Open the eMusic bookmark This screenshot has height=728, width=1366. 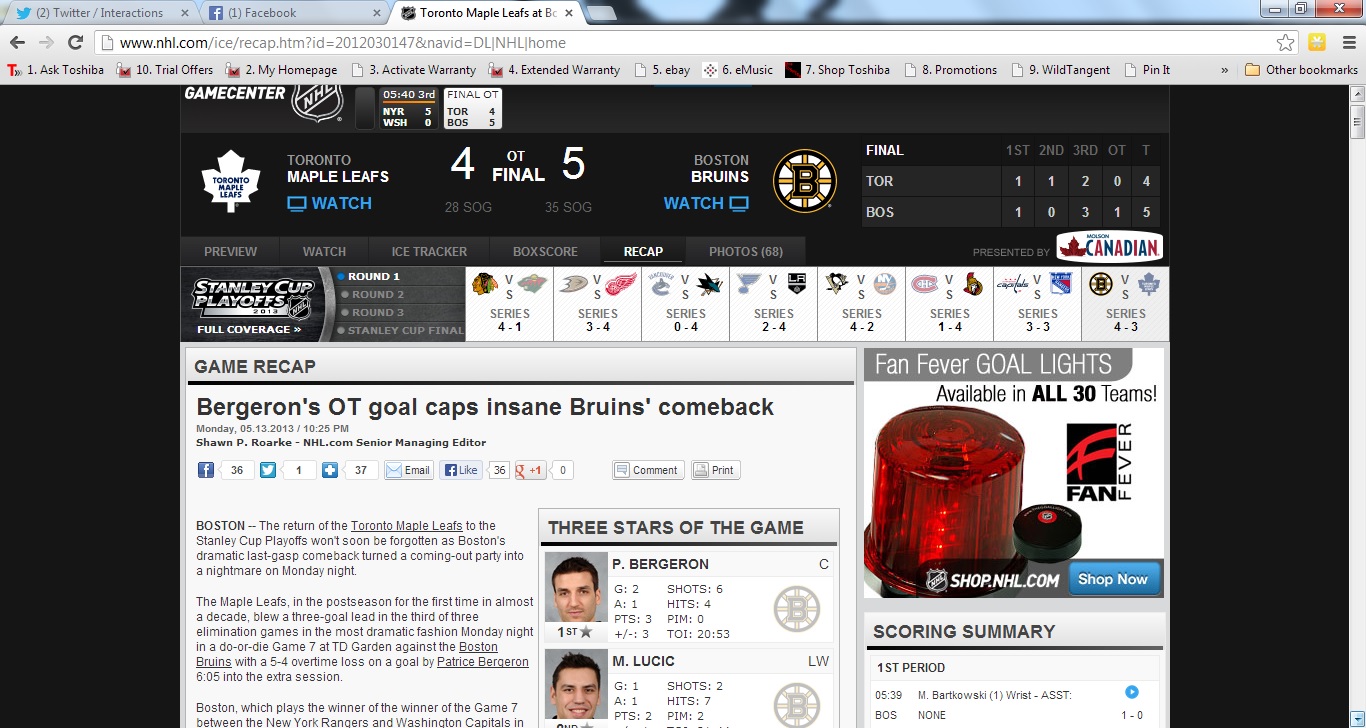click(738, 70)
